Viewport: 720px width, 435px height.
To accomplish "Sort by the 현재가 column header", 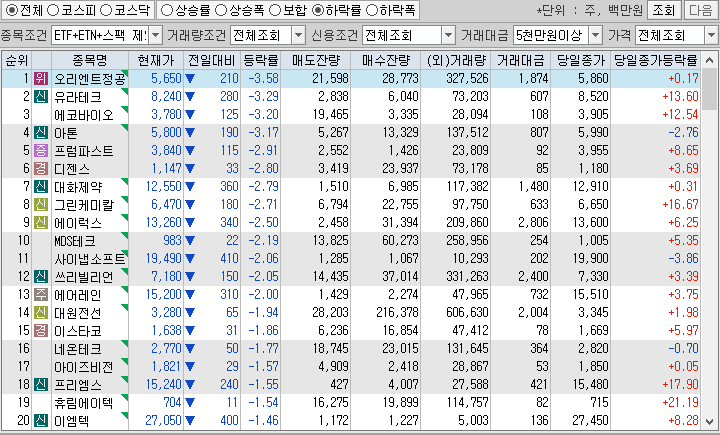I will pos(156,60).
